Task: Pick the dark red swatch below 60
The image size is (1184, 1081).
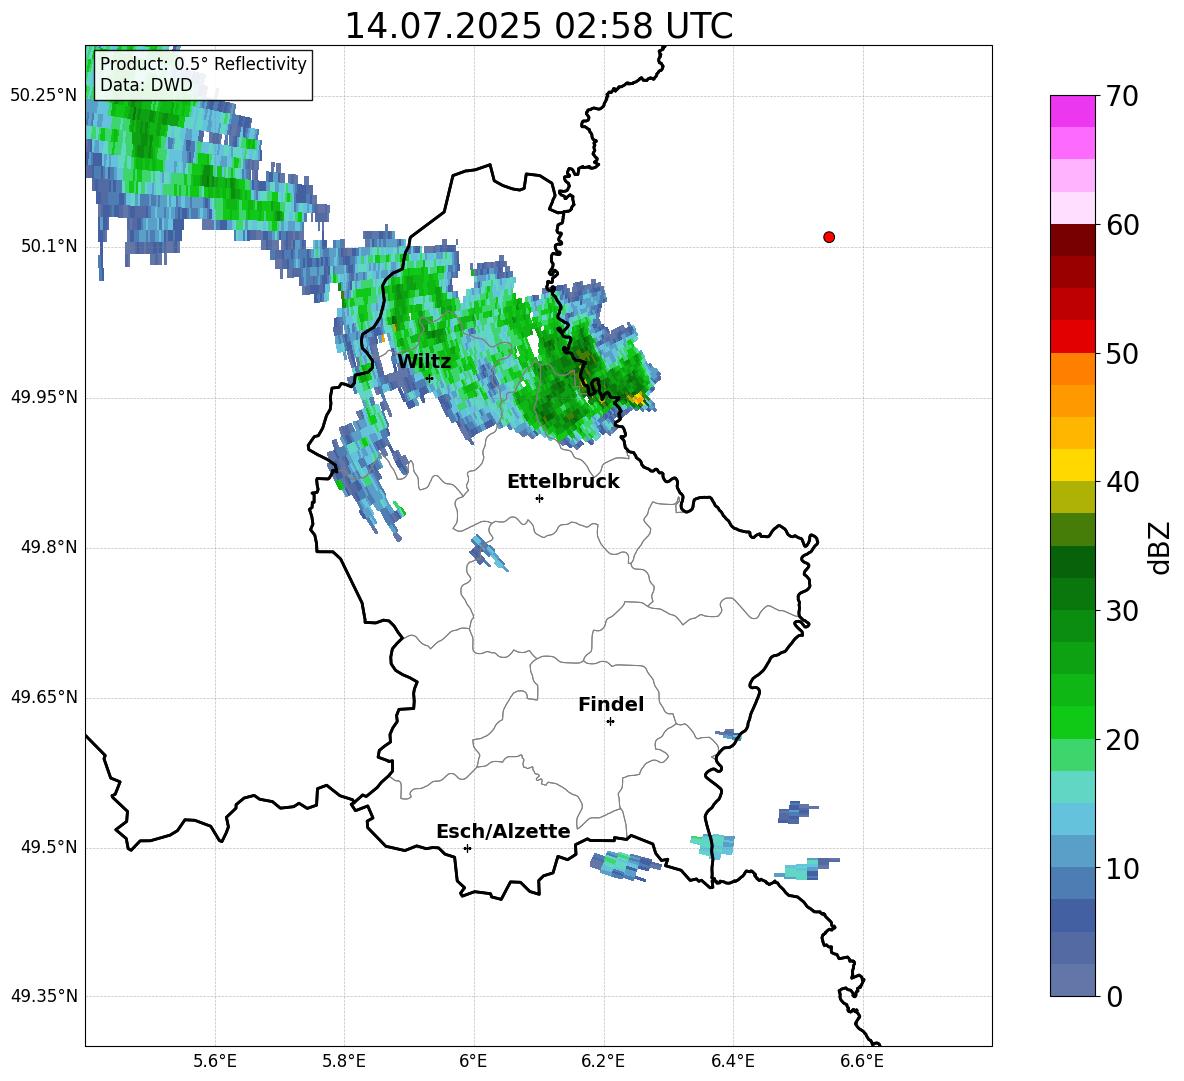Action: (x=1072, y=240)
